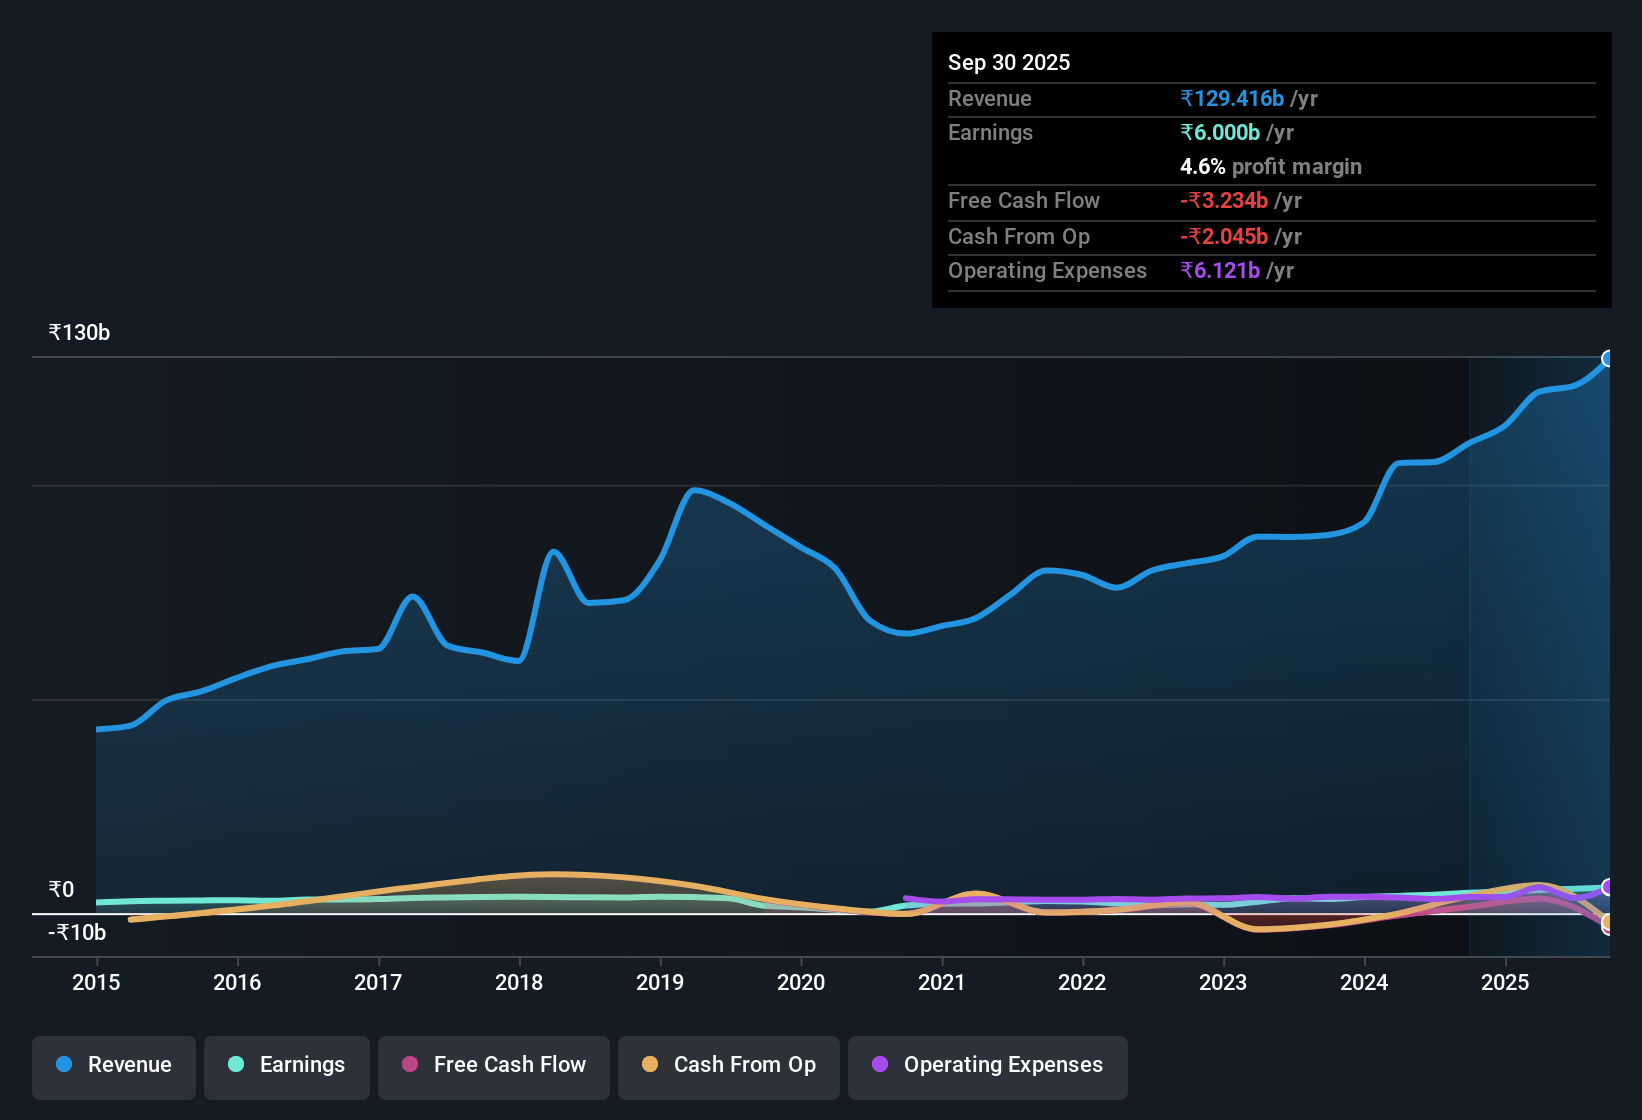Select the blue Revenue endpoint marker on chart
The width and height of the screenshot is (1642, 1120).
[x=1608, y=358]
